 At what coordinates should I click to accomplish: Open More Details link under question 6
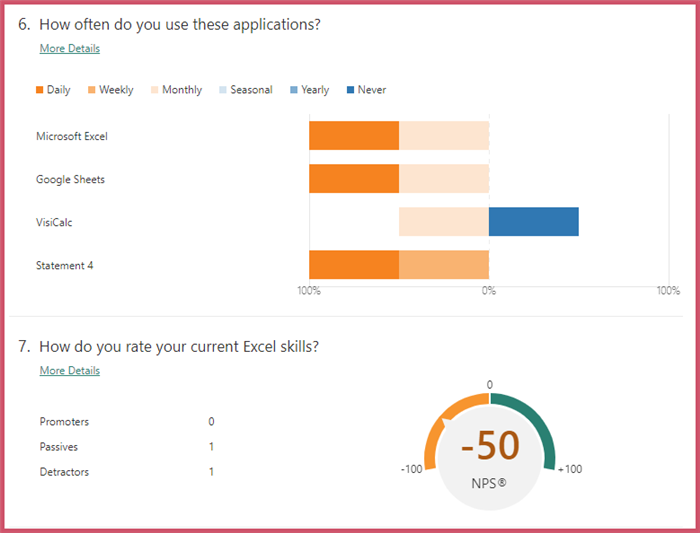69,48
